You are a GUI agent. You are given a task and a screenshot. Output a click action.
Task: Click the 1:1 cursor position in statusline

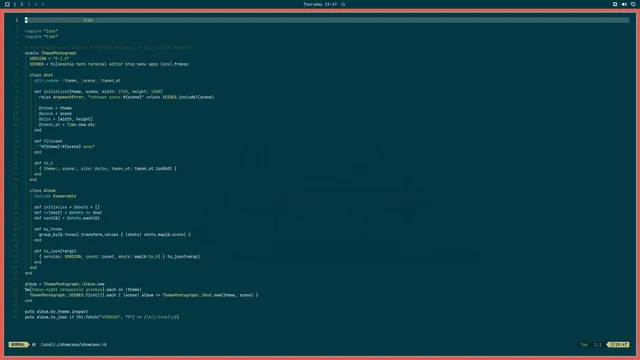coord(598,344)
